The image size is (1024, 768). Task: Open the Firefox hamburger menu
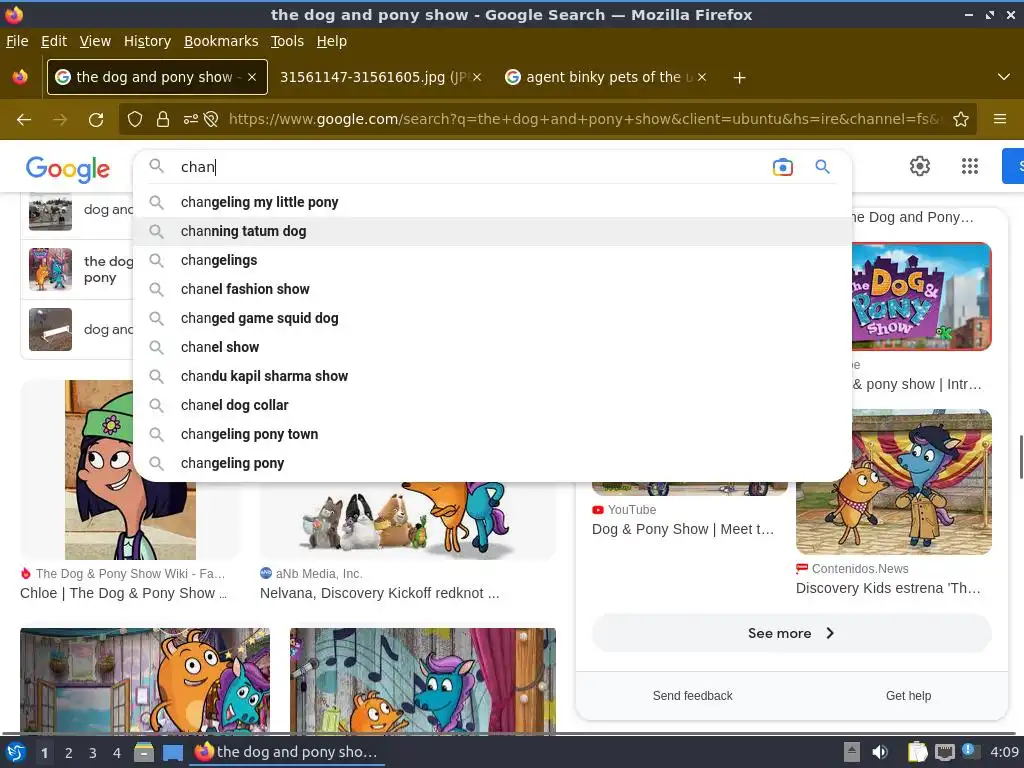(1000, 119)
